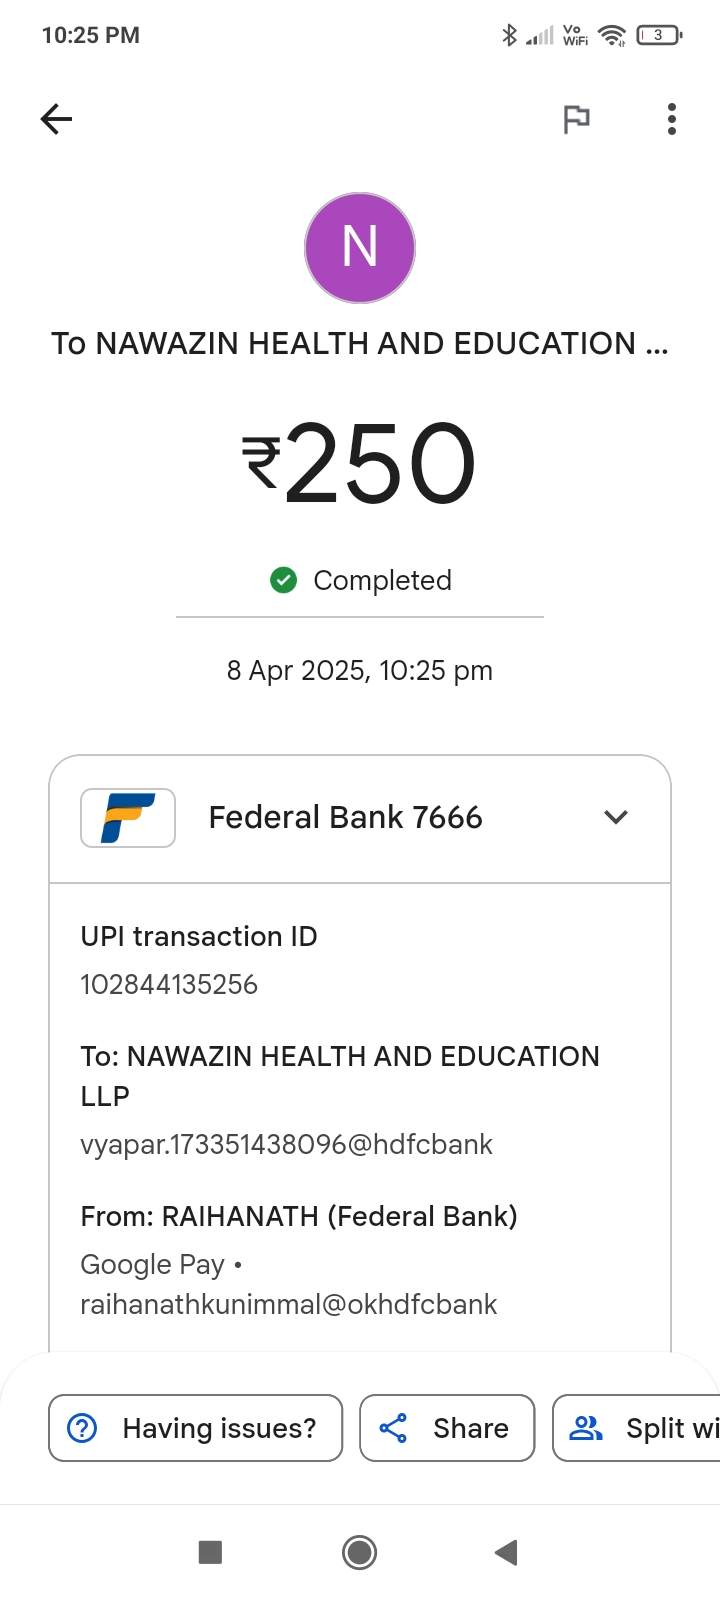The height and width of the screenshot is (1600, 720).
Task: Tap the Federal Bank logo icon
Action: click(x=128, y=818)
